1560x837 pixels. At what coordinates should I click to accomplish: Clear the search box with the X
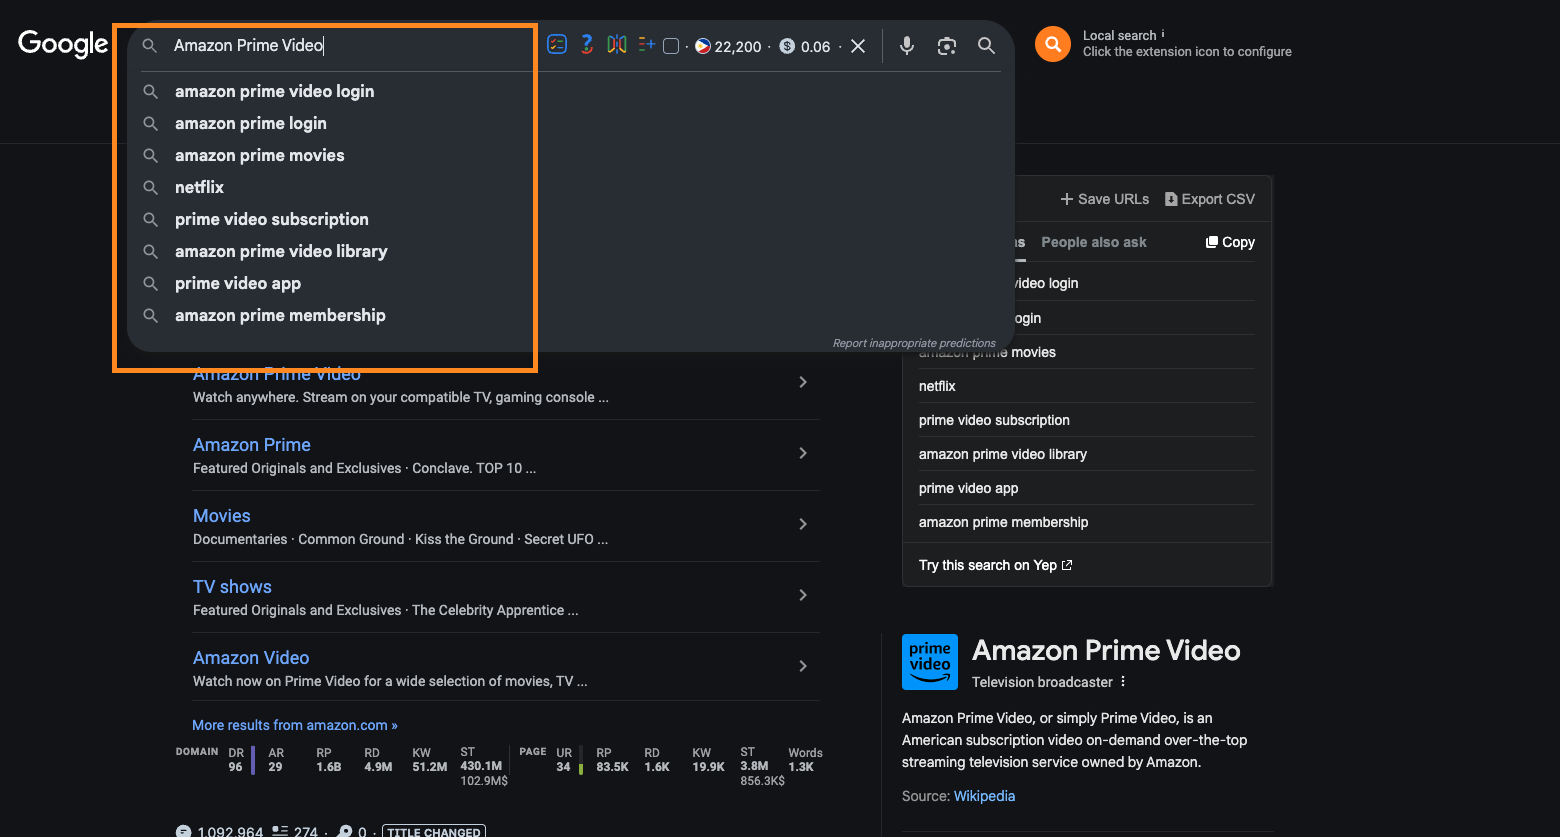point(858,46)
